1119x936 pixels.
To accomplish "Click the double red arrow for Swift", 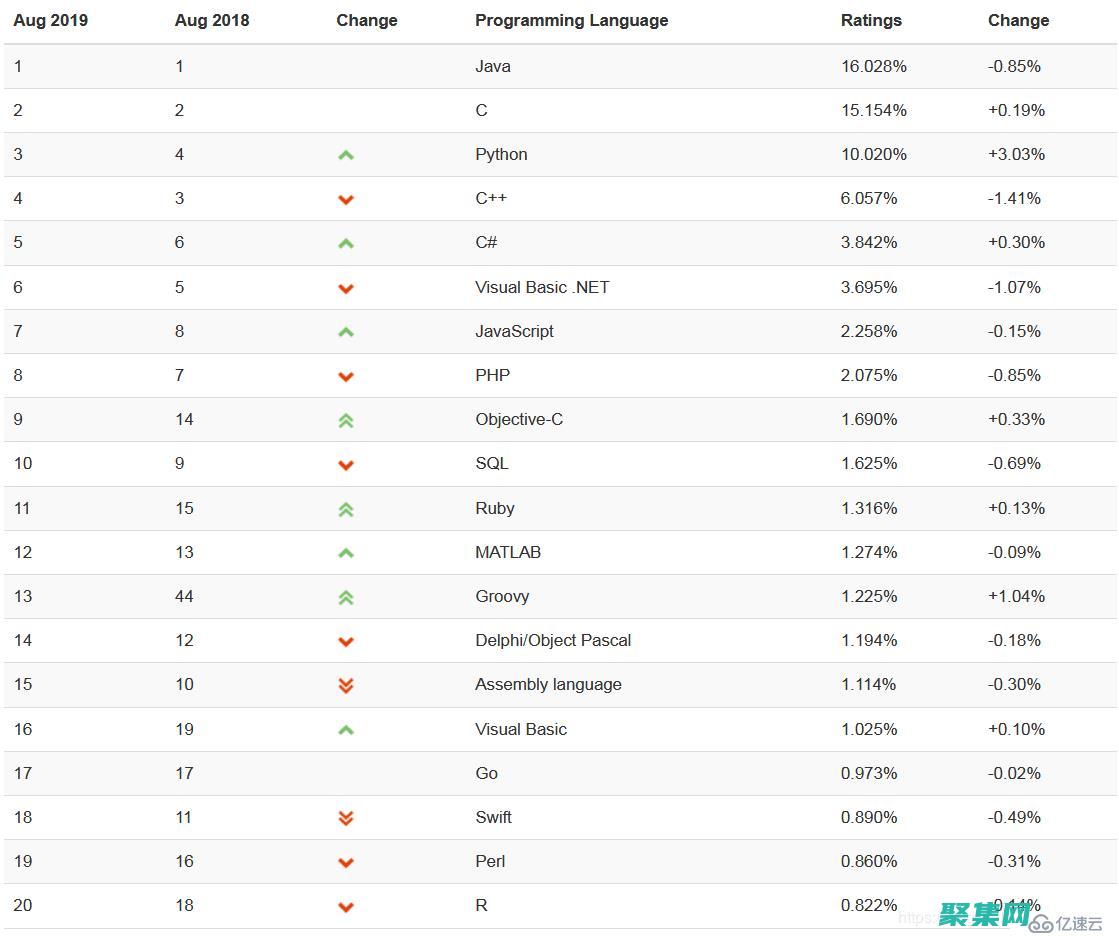I will click(346, 818).
